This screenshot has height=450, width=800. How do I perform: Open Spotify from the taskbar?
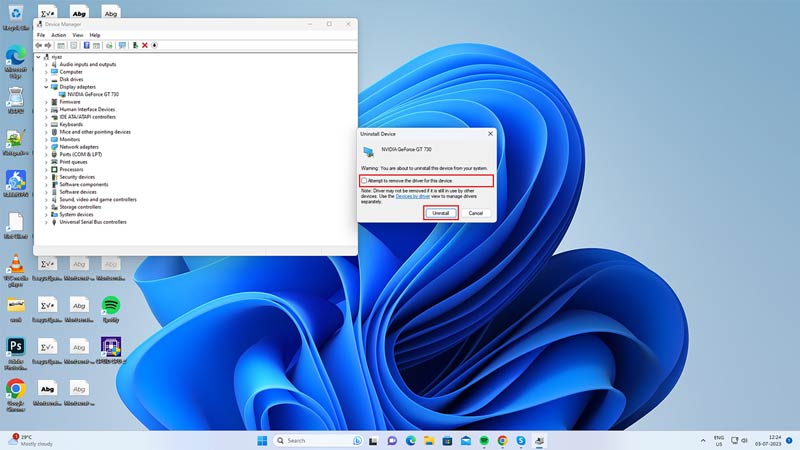coord(484,440)
